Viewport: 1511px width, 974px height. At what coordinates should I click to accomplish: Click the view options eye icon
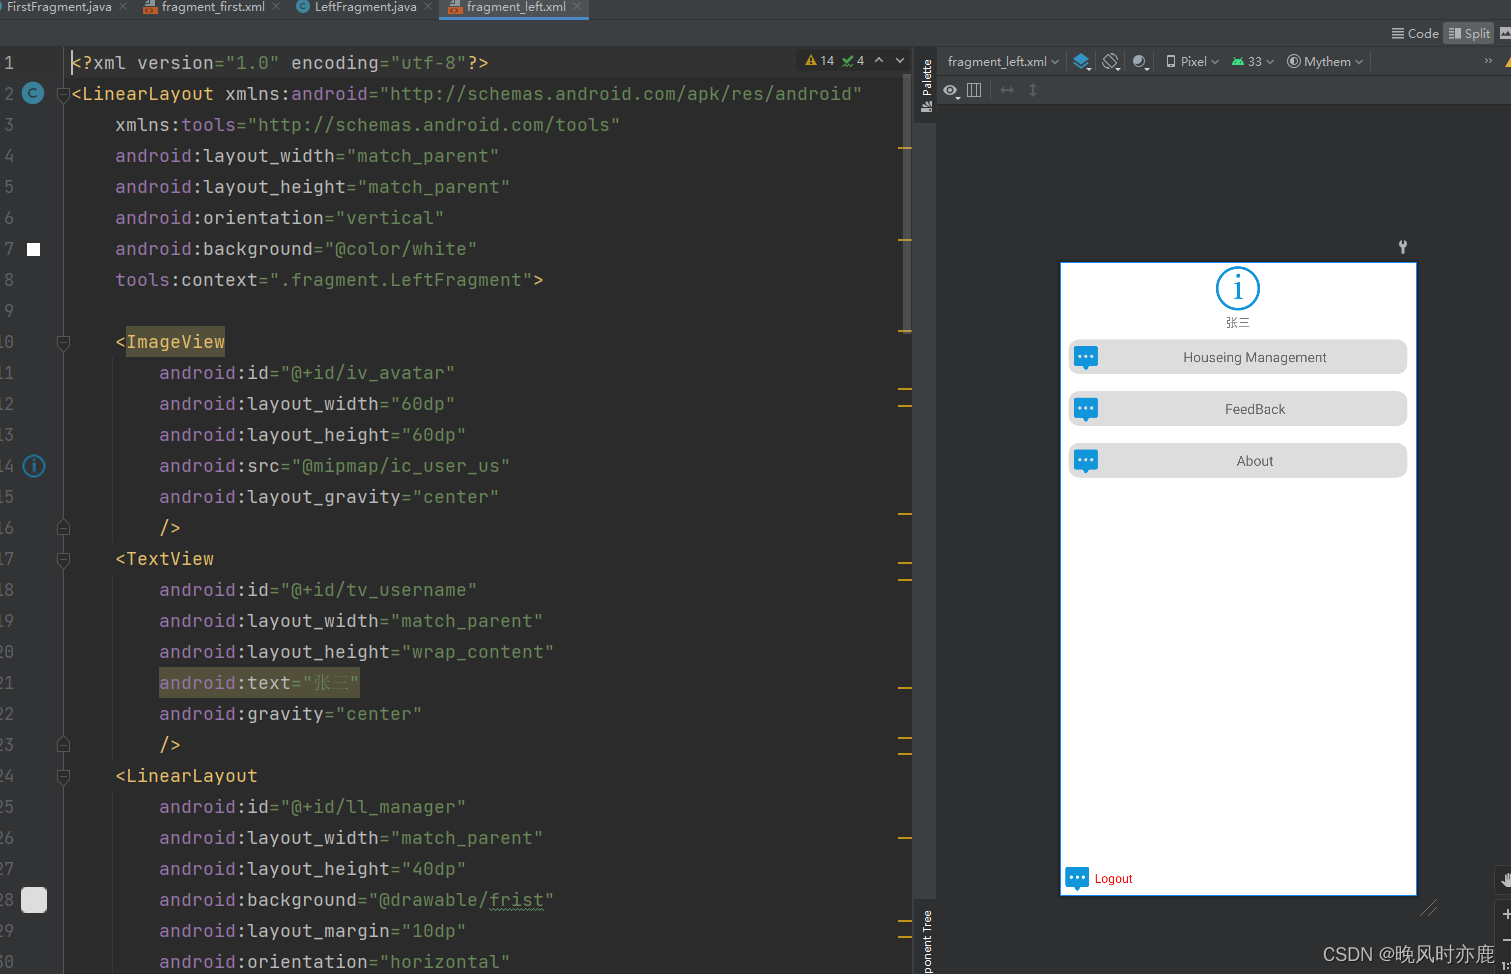tap(948, 90)
